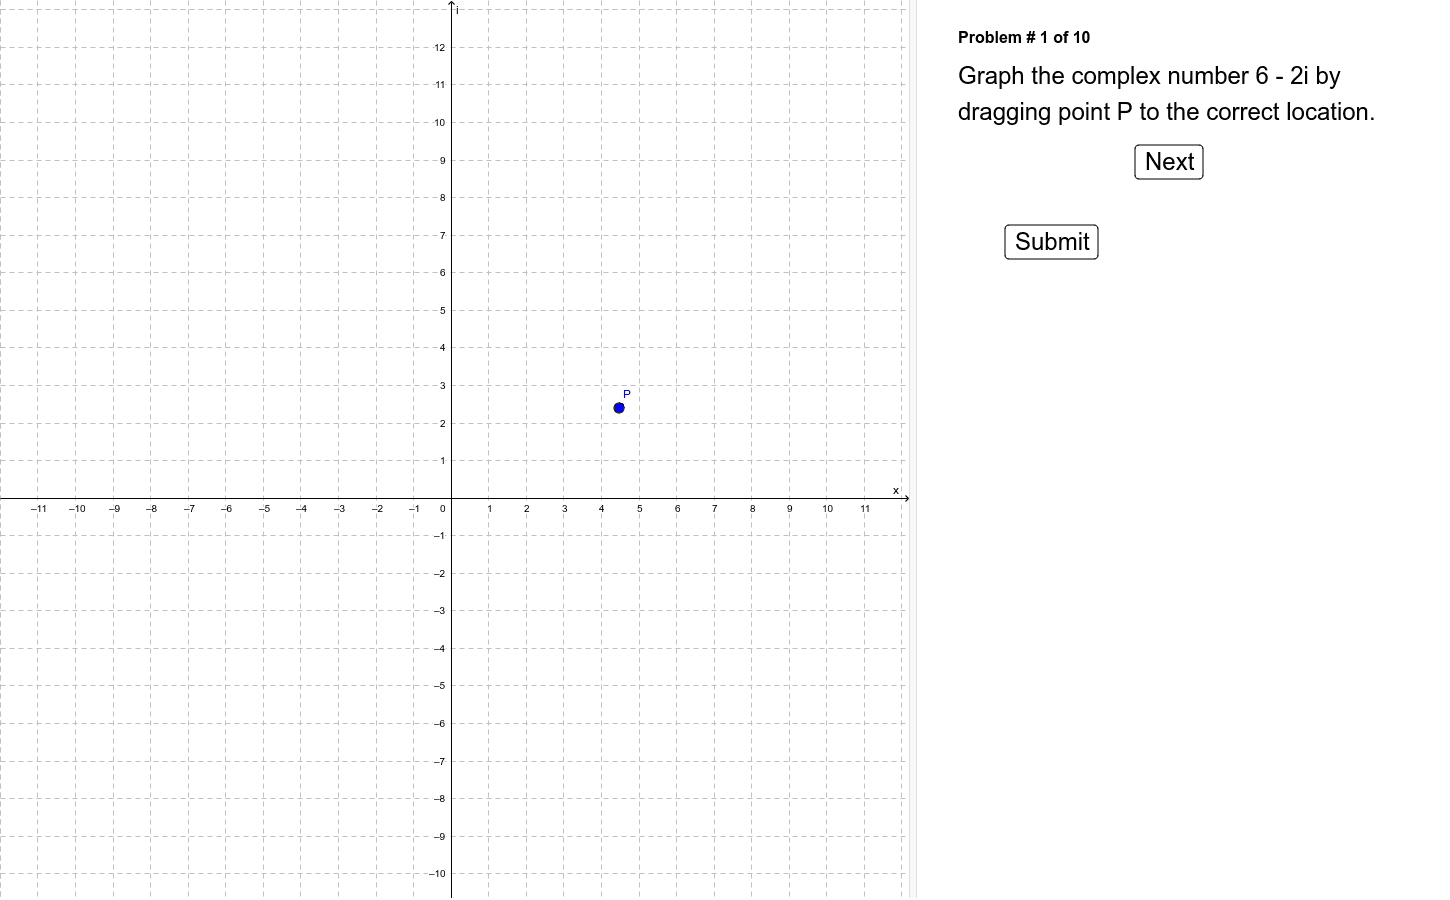Select the blue point P
Screen dimensions: 1450x900
[x=619, y=408]
